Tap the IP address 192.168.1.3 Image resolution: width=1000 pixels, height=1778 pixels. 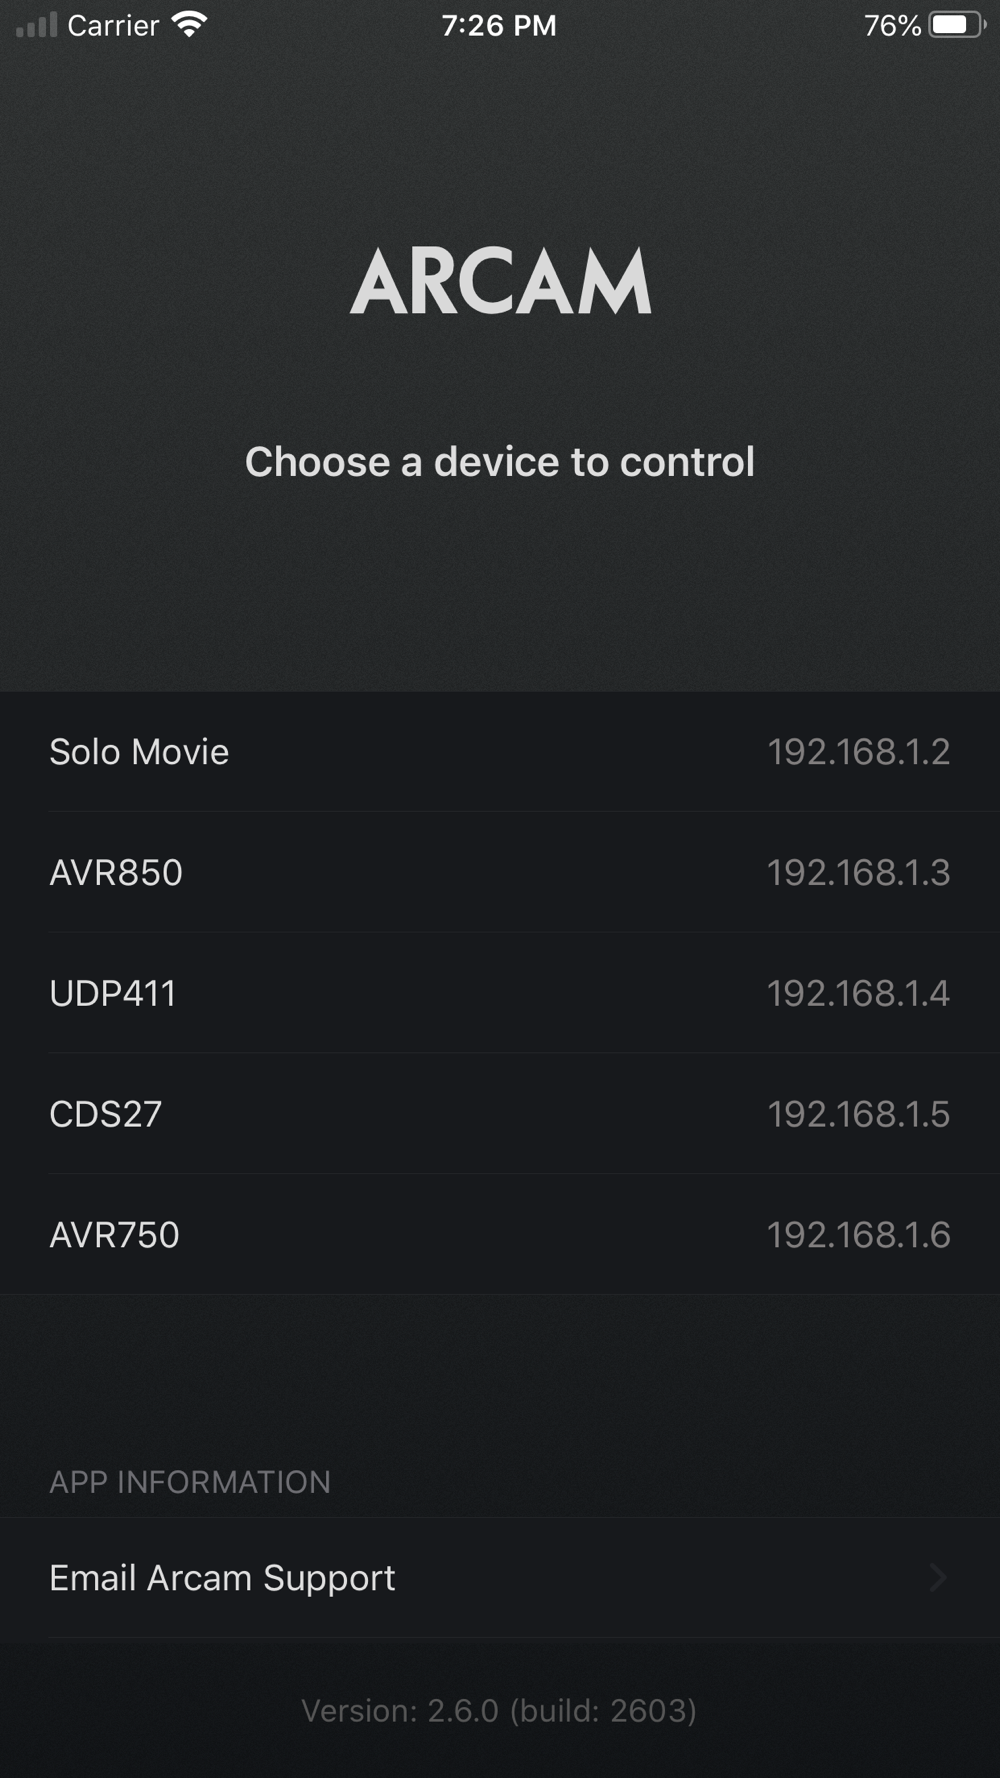(858, 873)
